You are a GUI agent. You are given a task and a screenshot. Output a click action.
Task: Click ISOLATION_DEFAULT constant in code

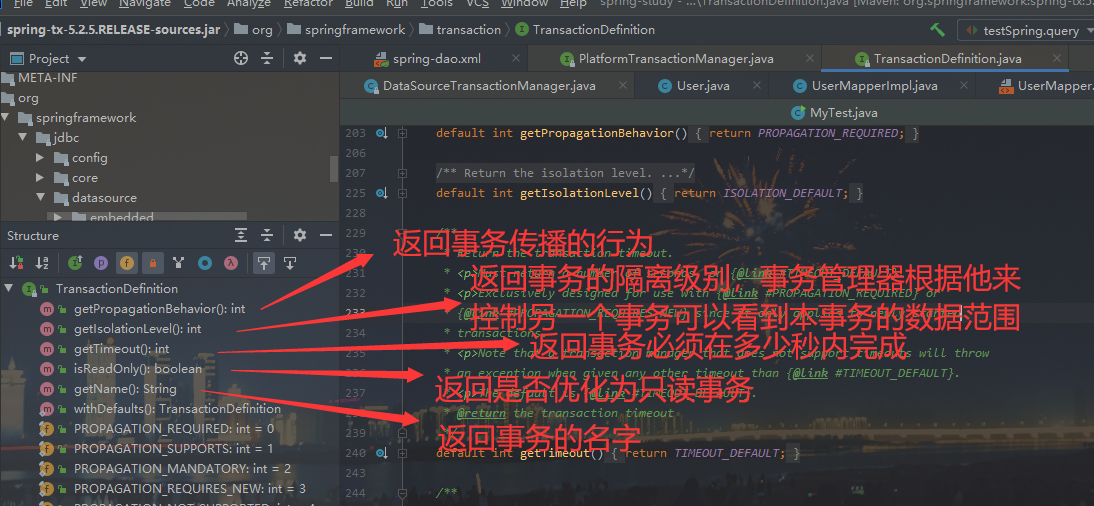783,193
